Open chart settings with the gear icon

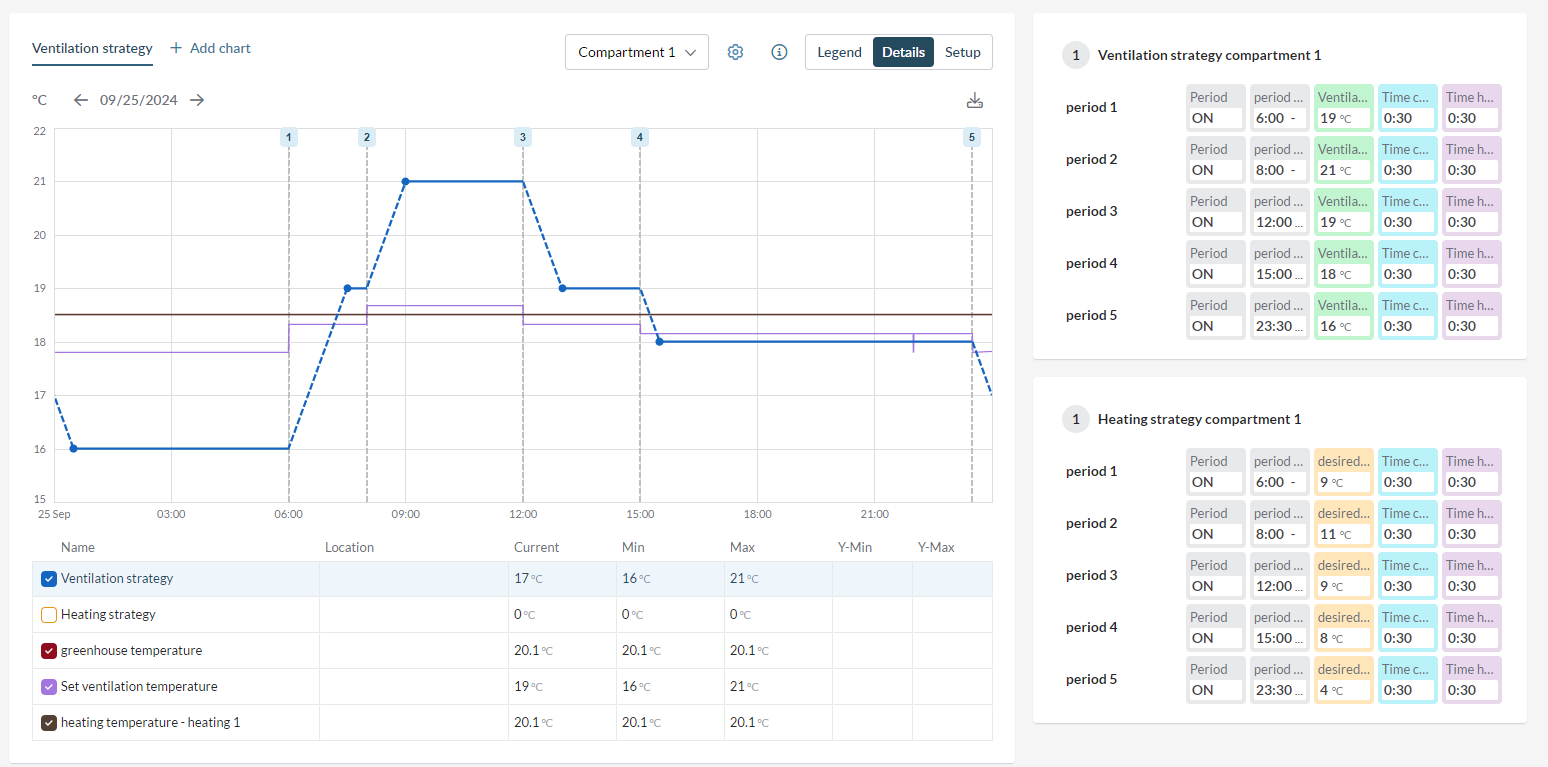[x=735, y=51]
